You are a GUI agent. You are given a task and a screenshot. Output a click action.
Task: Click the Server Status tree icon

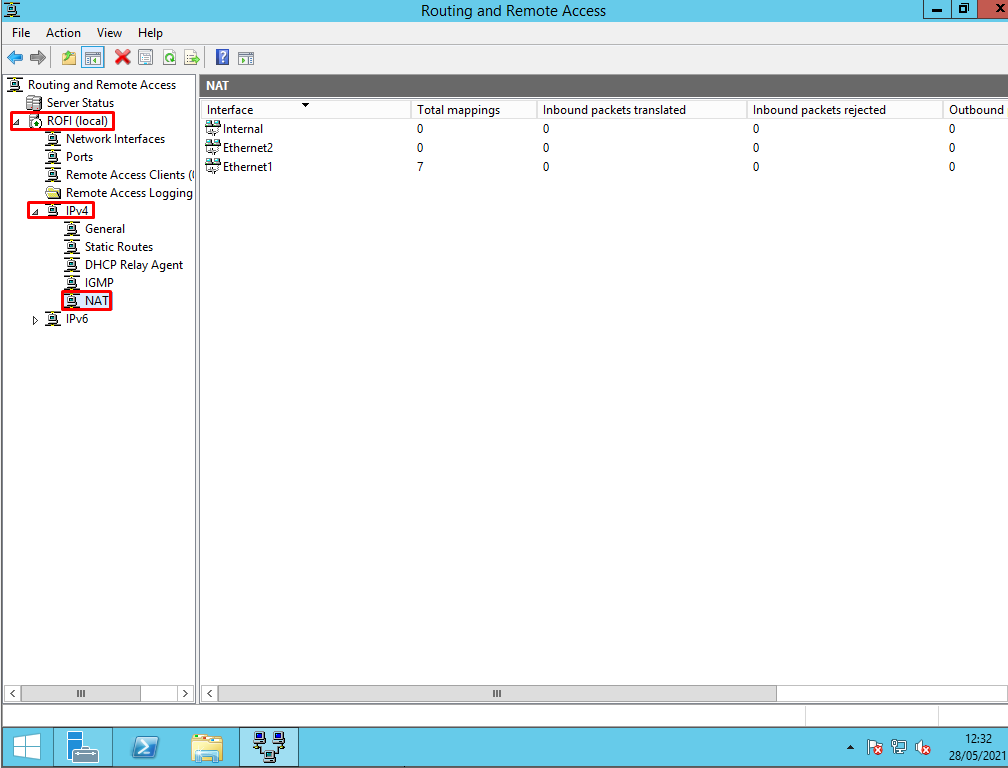(34, 103)
